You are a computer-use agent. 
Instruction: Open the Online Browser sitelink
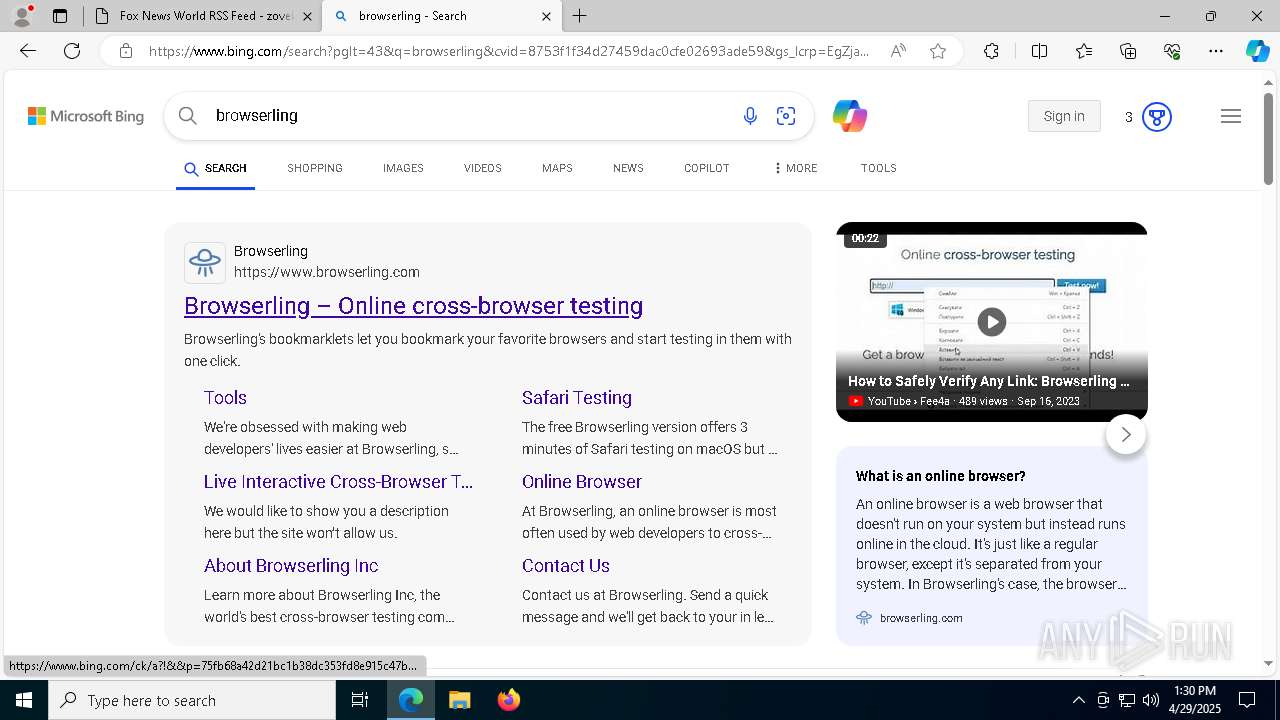pyautogui.click(x=582, y=481)
